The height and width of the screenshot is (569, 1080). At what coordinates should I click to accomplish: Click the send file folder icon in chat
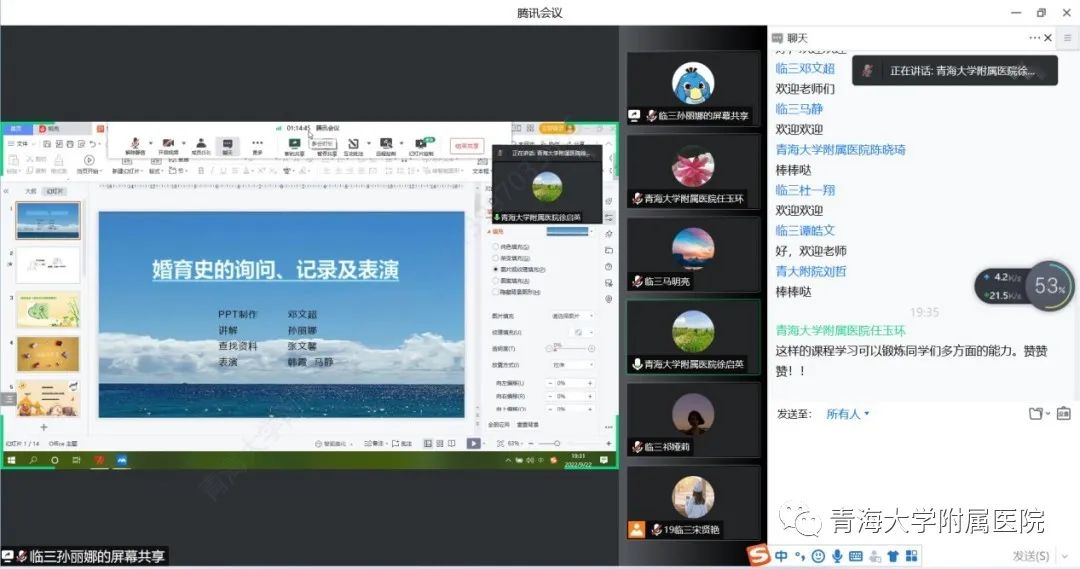pos(1036,414)
